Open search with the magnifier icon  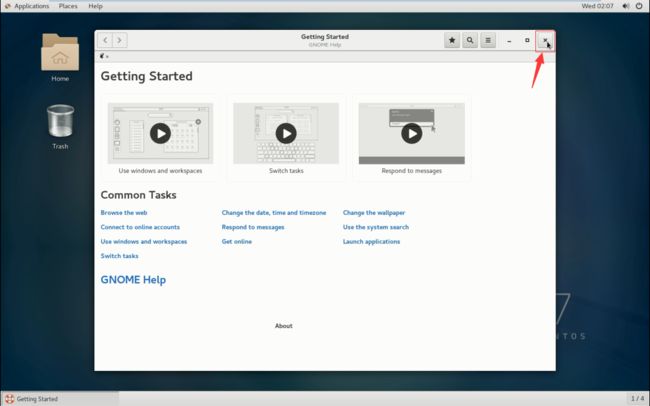tap(470, 40)
